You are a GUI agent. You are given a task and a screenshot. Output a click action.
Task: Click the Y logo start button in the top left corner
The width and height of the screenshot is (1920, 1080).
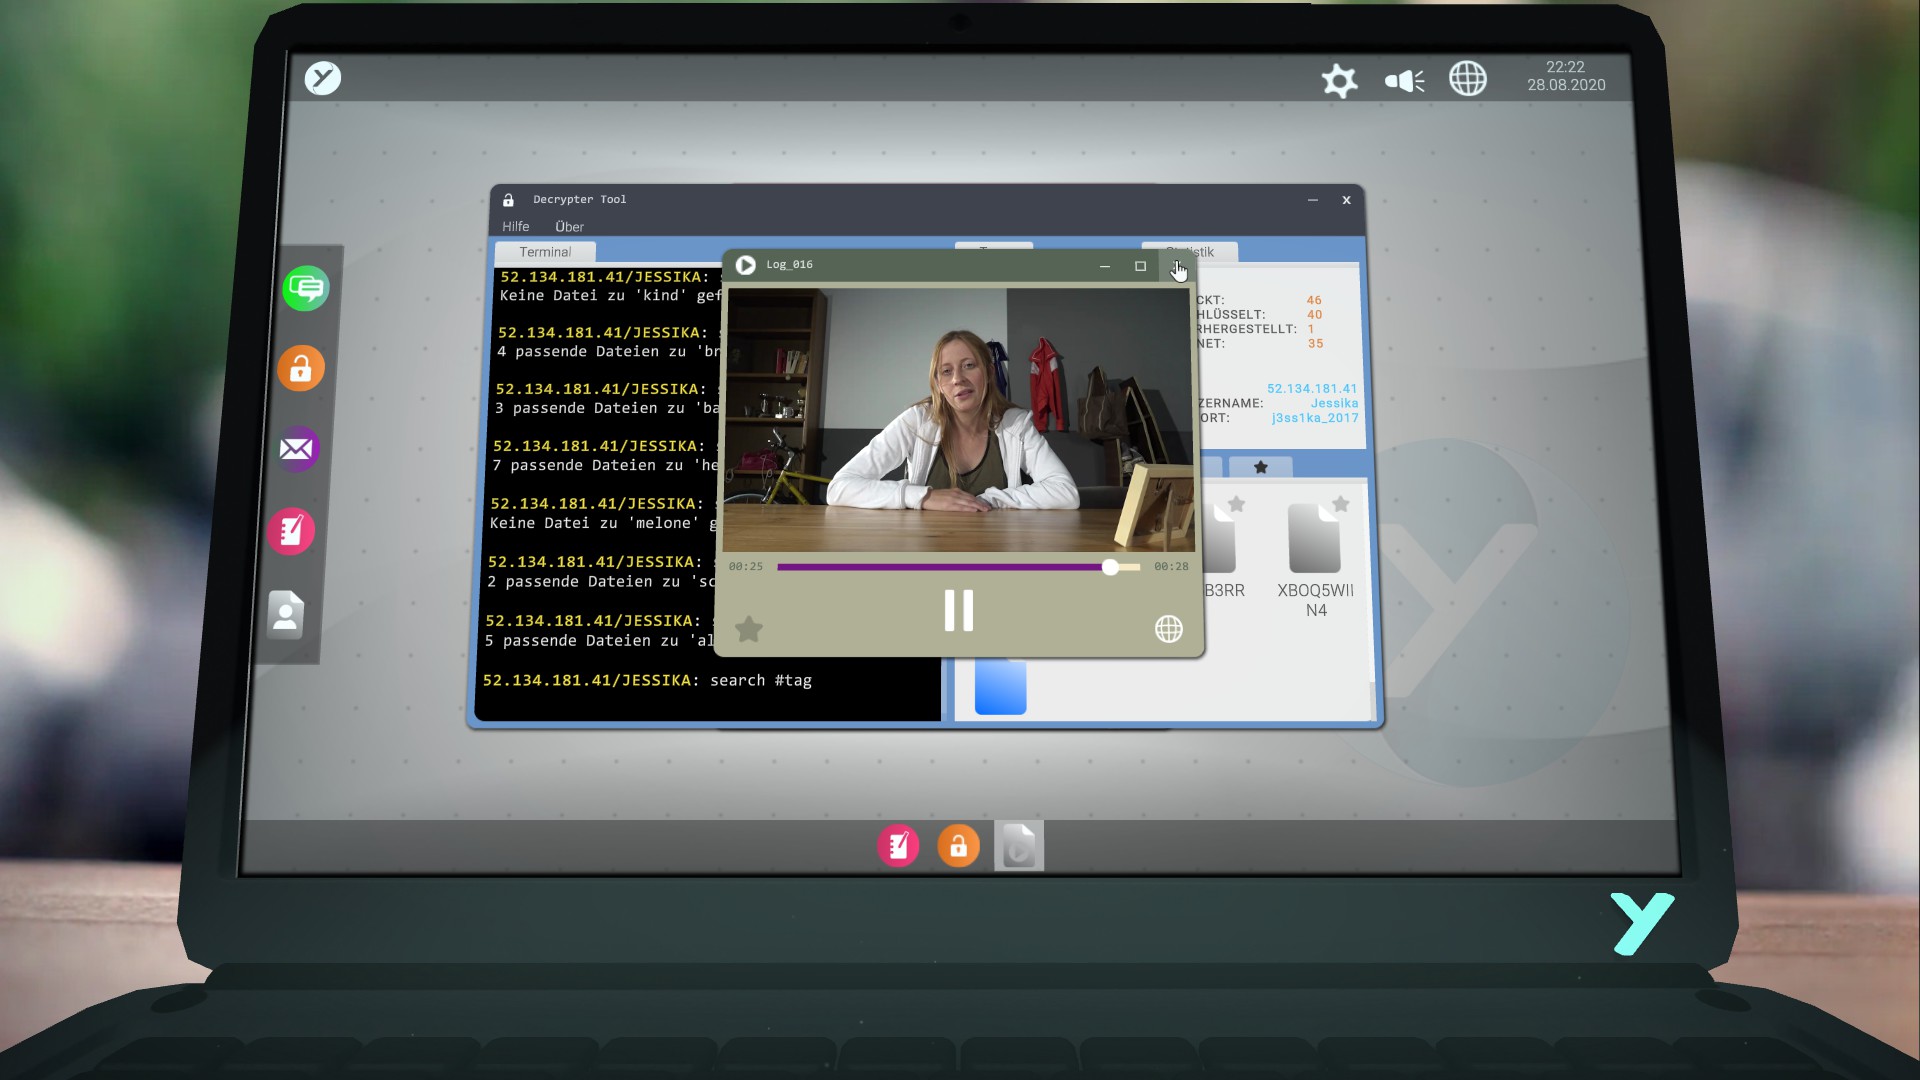point(323,78)
